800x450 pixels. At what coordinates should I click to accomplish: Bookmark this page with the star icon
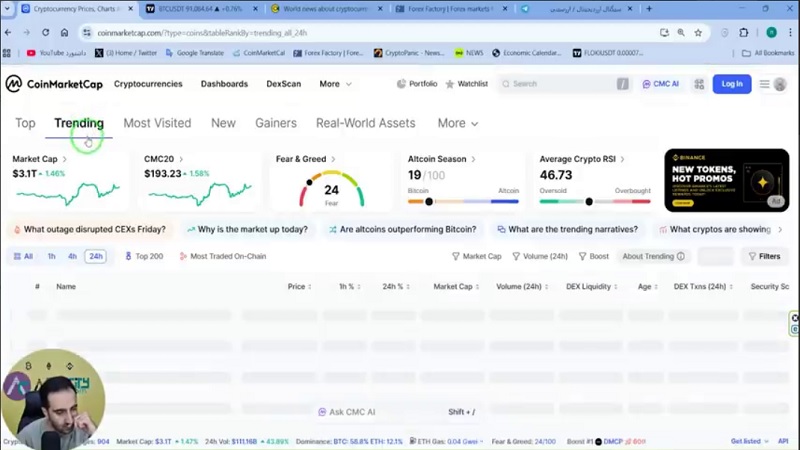(x=698, y=32)
